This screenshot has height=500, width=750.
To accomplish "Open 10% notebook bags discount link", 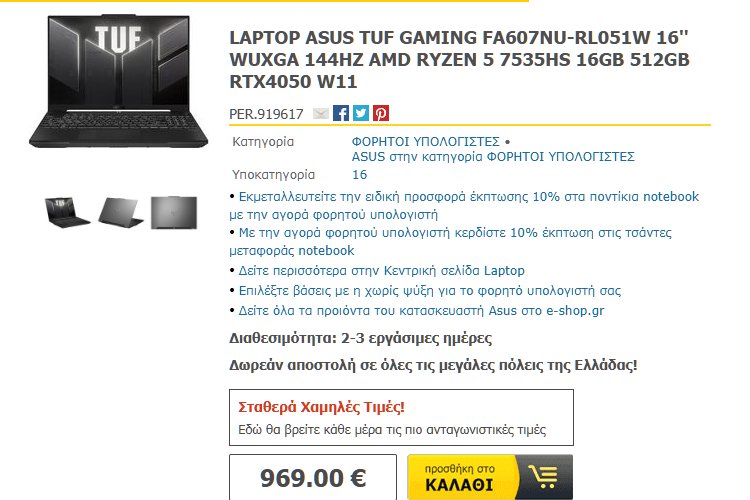I will point(450,241).
